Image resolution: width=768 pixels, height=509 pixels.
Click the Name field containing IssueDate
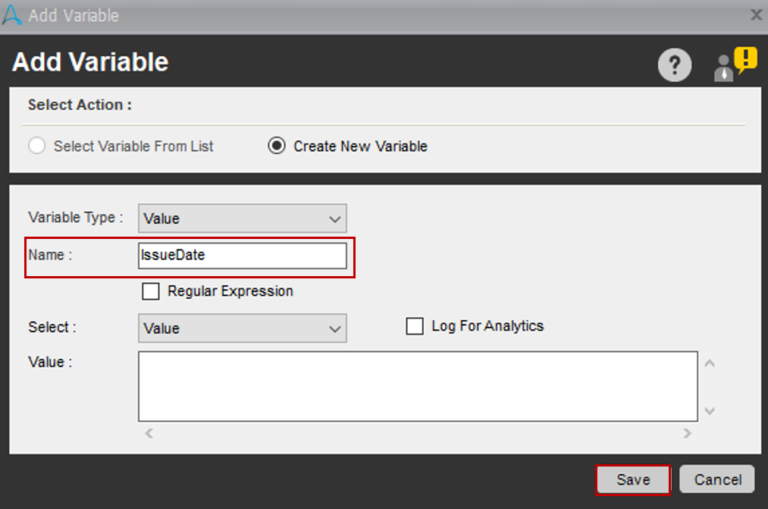click(x=242, y=256)
